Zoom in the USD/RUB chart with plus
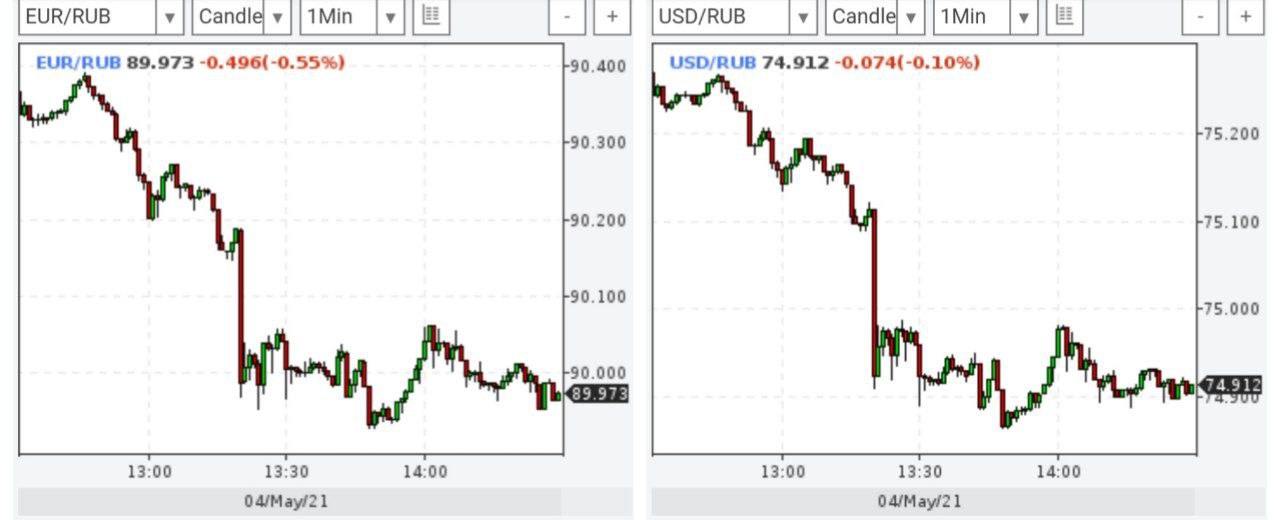The height and width of the screenshot is (520, 1278). [x=1245, y=17]
